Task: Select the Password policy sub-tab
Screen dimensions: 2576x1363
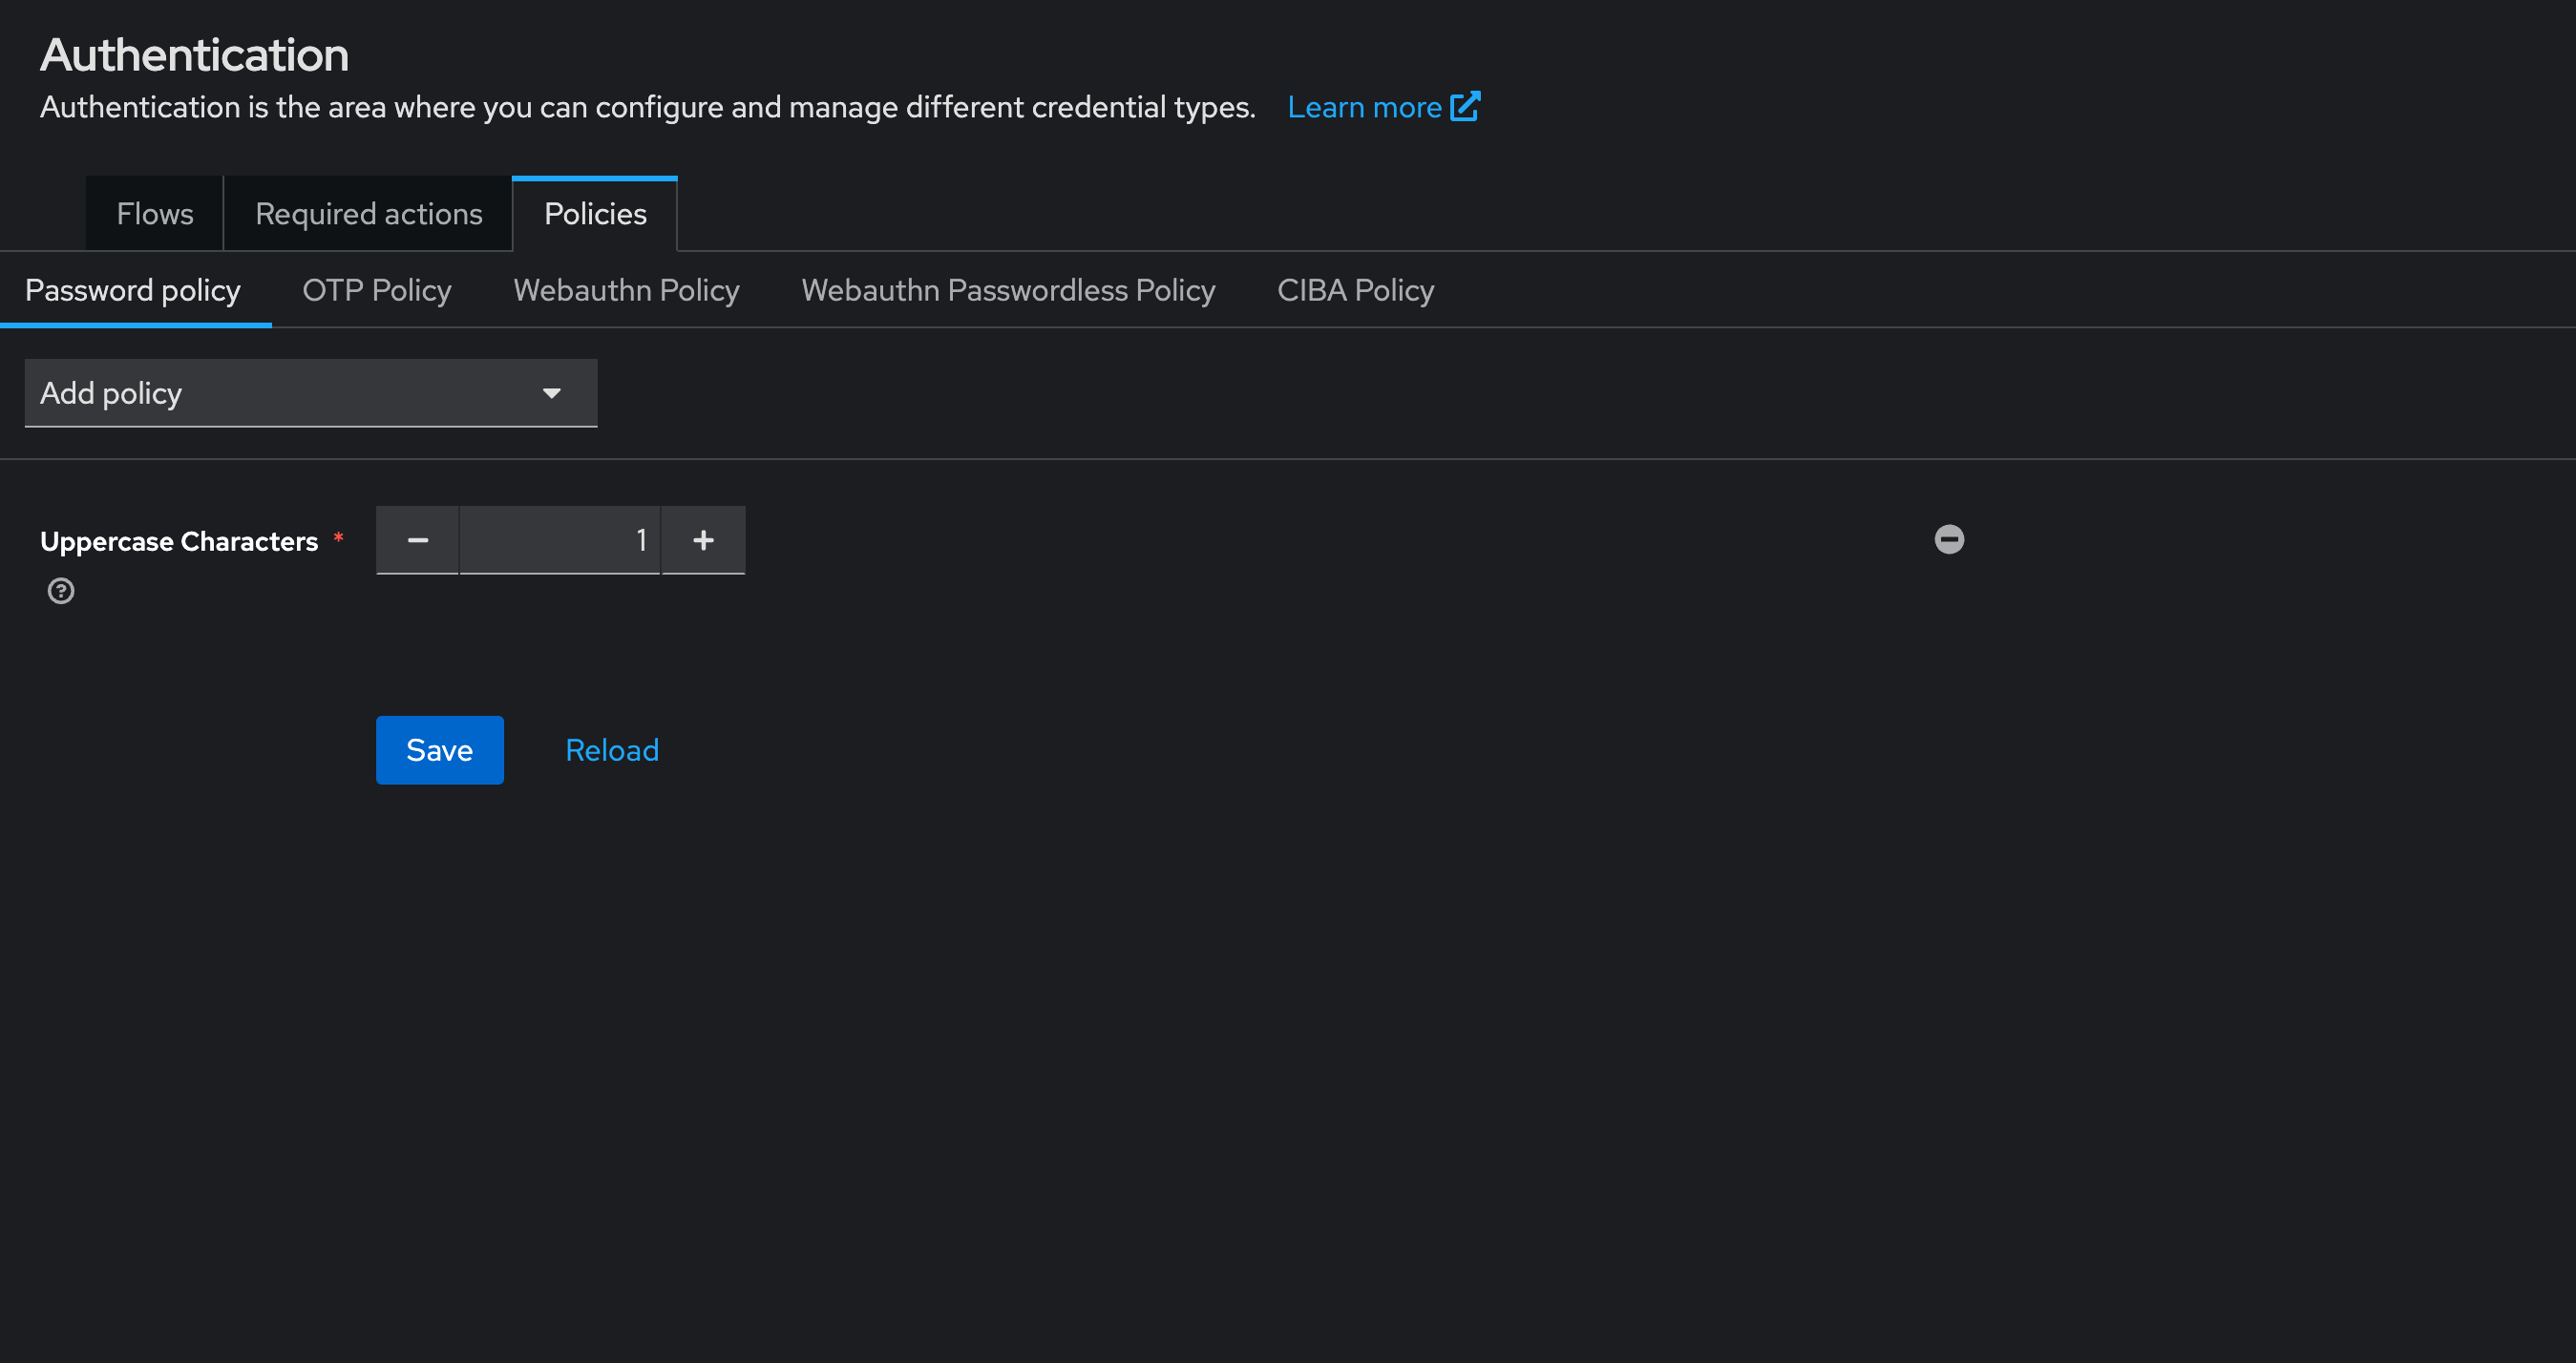Action: [133, 290]
